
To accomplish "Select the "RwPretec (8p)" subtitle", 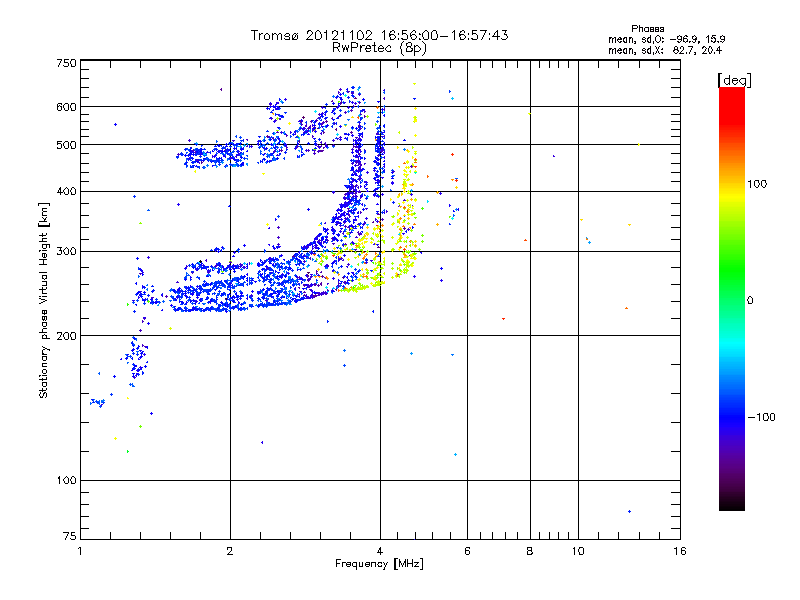I will click(x=379, y=48).
